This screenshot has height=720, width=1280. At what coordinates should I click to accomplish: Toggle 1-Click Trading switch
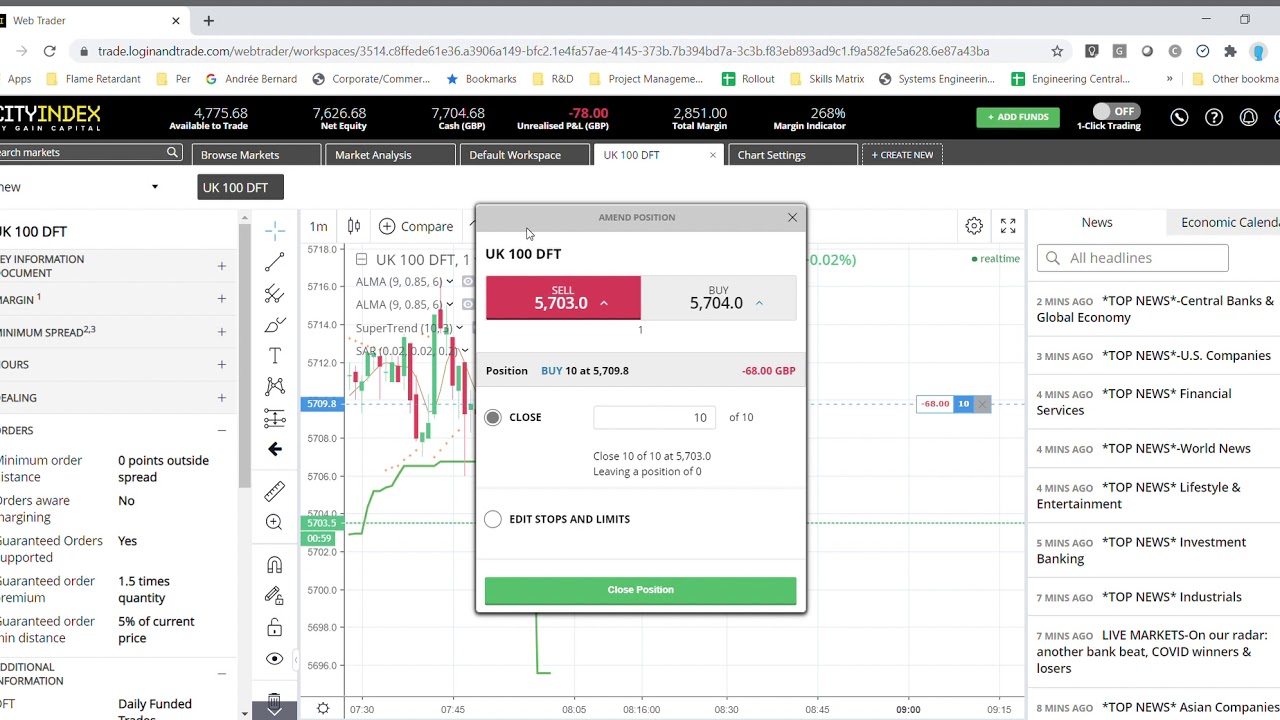pos(1114,111)
